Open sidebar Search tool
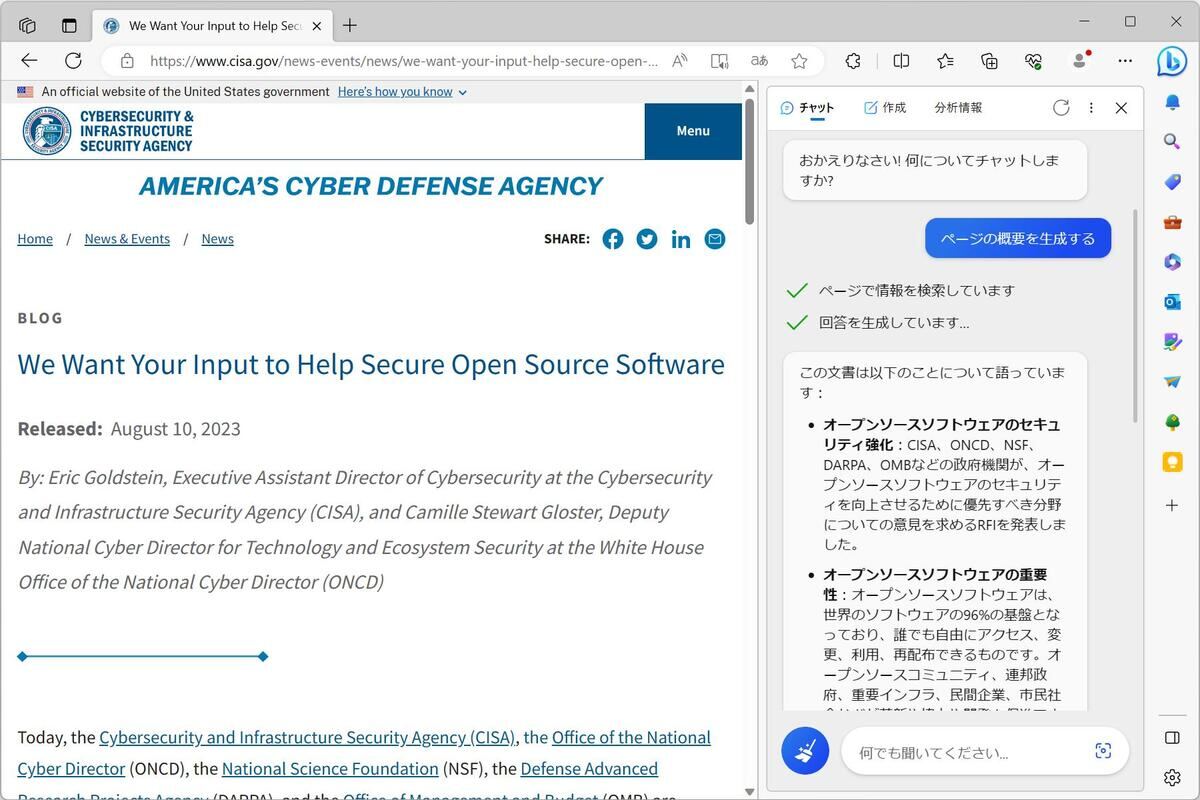 coord(1172,142)
